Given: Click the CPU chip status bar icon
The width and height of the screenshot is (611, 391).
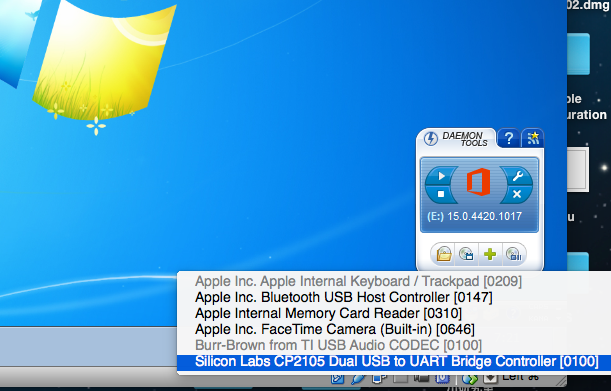Looking at the screenshot, I should point(441,379).
